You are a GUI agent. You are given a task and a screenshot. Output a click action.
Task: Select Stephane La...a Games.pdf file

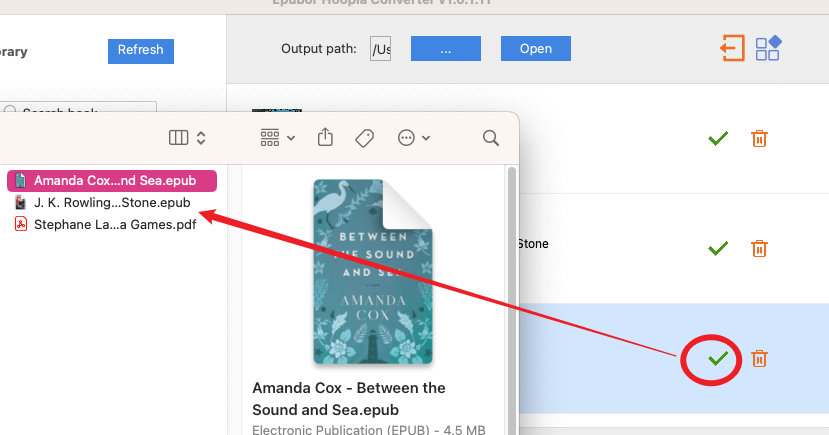click(112, 225)
